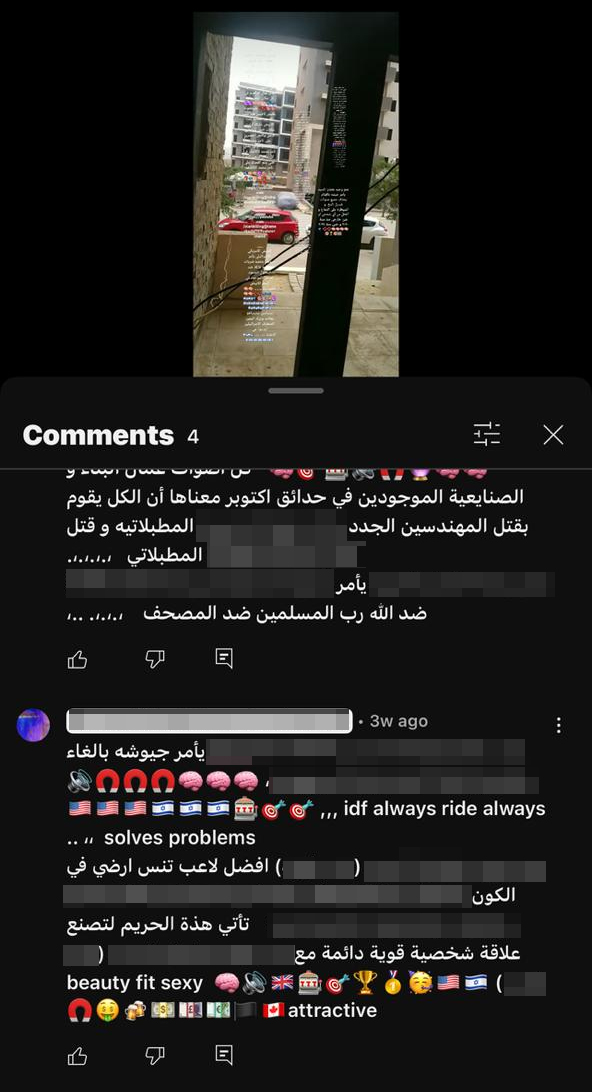Dislike the comment posted 3w ago
The width and height of the screenshot is (592, 1092).
tap(155, 1056)
